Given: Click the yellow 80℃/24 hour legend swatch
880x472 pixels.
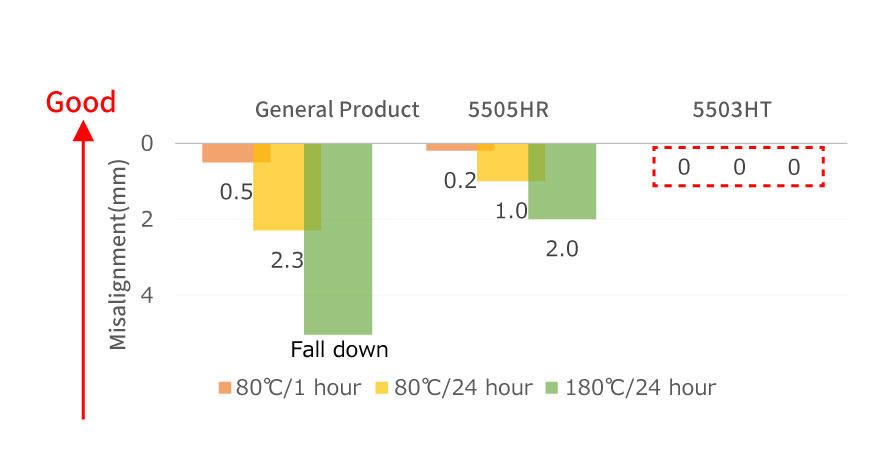Looking at the screenshot, I should [383, 388].
